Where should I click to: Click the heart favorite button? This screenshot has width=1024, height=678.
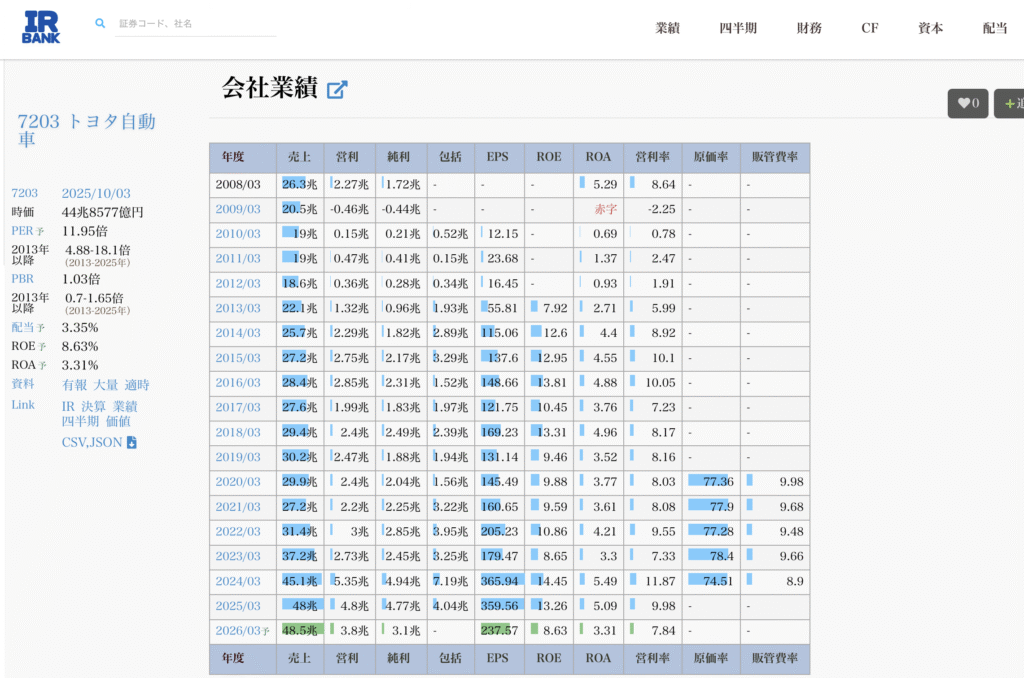click(x=967, y=103)
